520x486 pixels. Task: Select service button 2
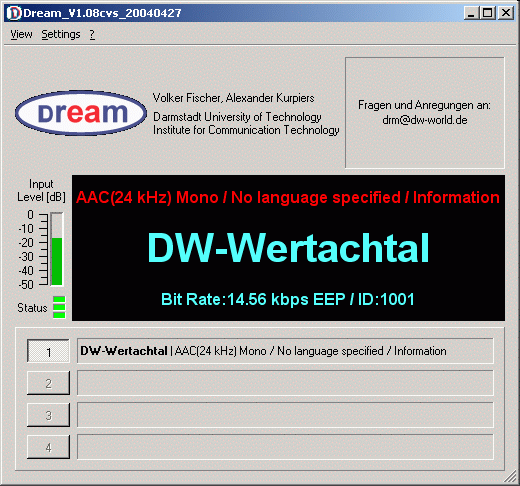(48, 383)
